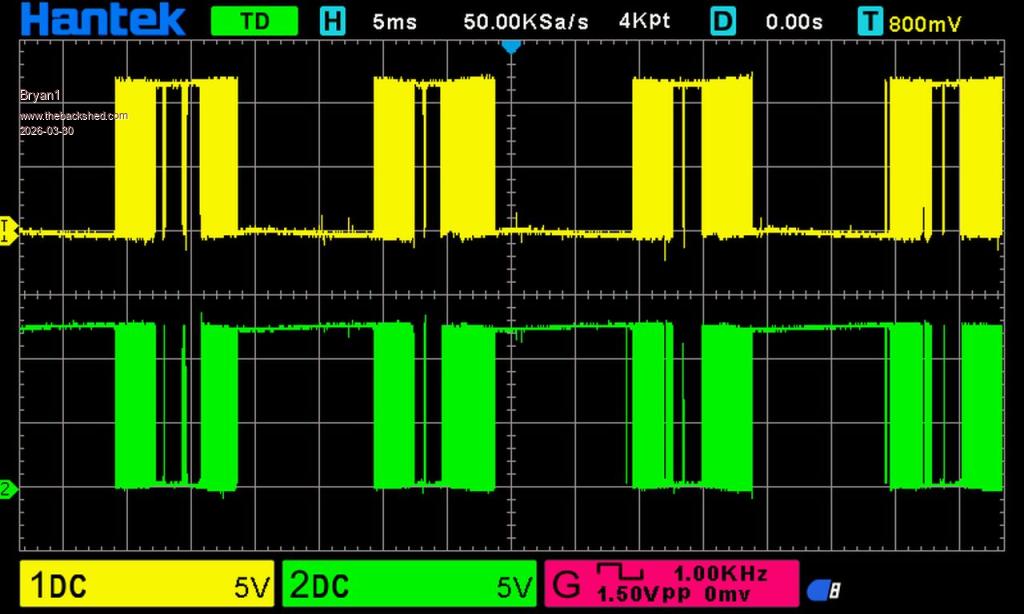Viewport: 1024px width, 614px height.
Task: Click the green channel 2 ground marker
Action: [x=8, y=489]
